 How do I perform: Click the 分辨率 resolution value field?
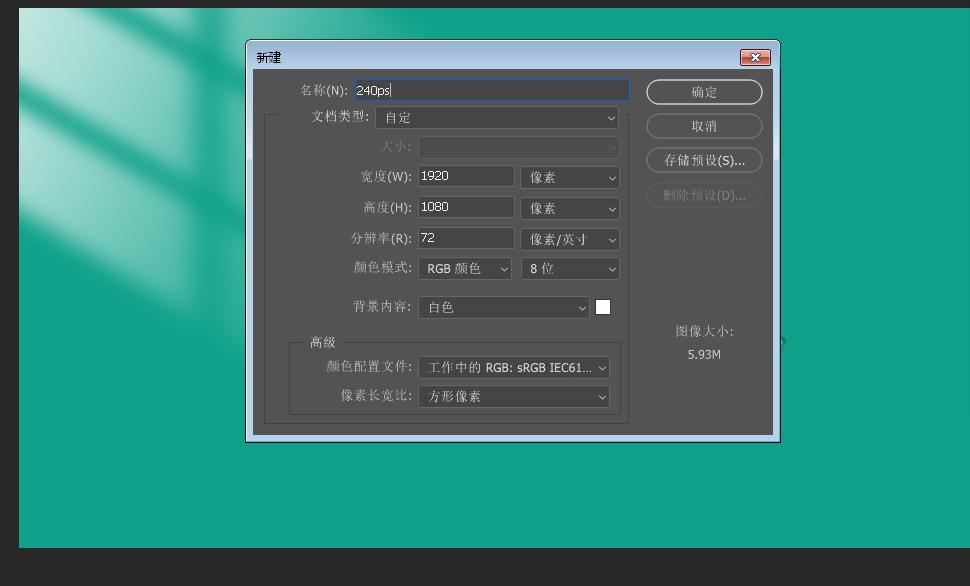click(465, 239)
